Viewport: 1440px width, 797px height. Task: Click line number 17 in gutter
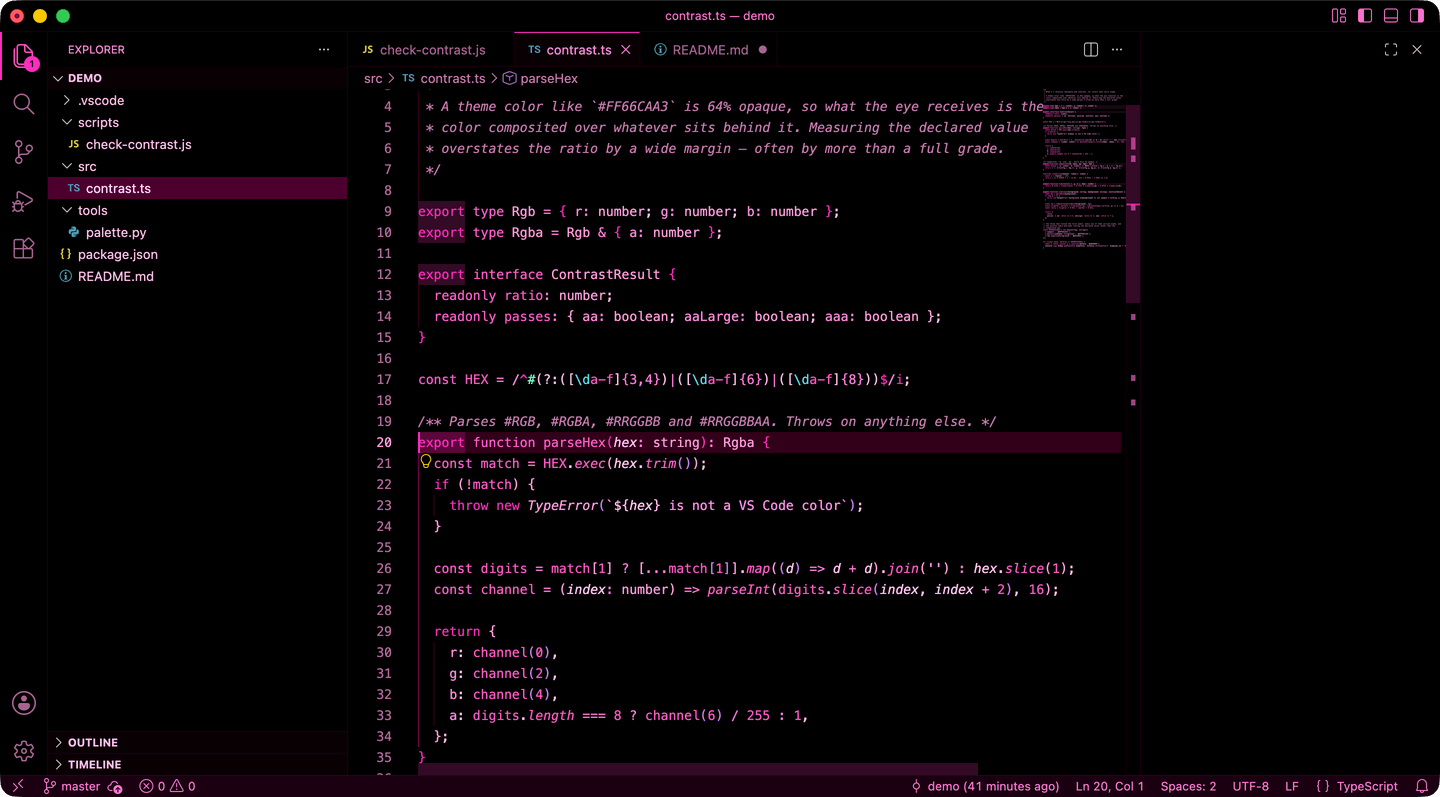384,379
